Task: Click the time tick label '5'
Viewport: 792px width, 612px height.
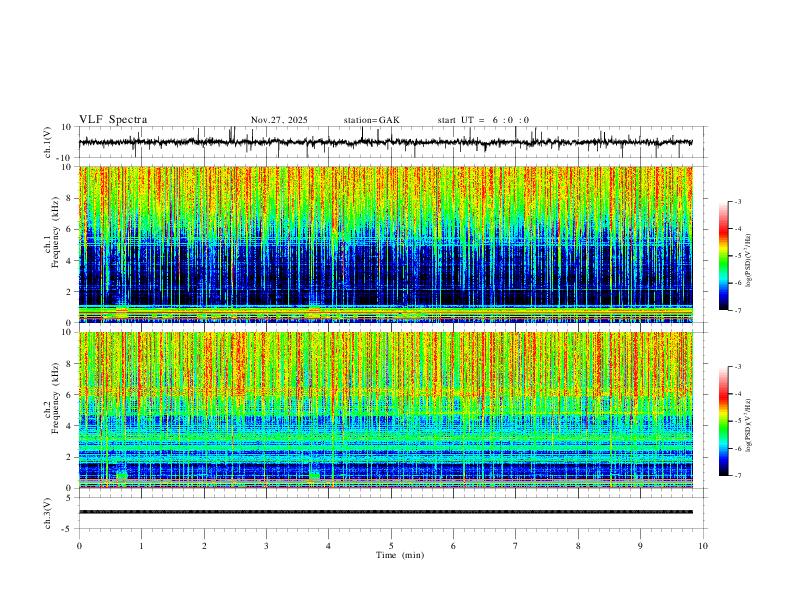Action: pyautogui.click(x=391, y=546)
